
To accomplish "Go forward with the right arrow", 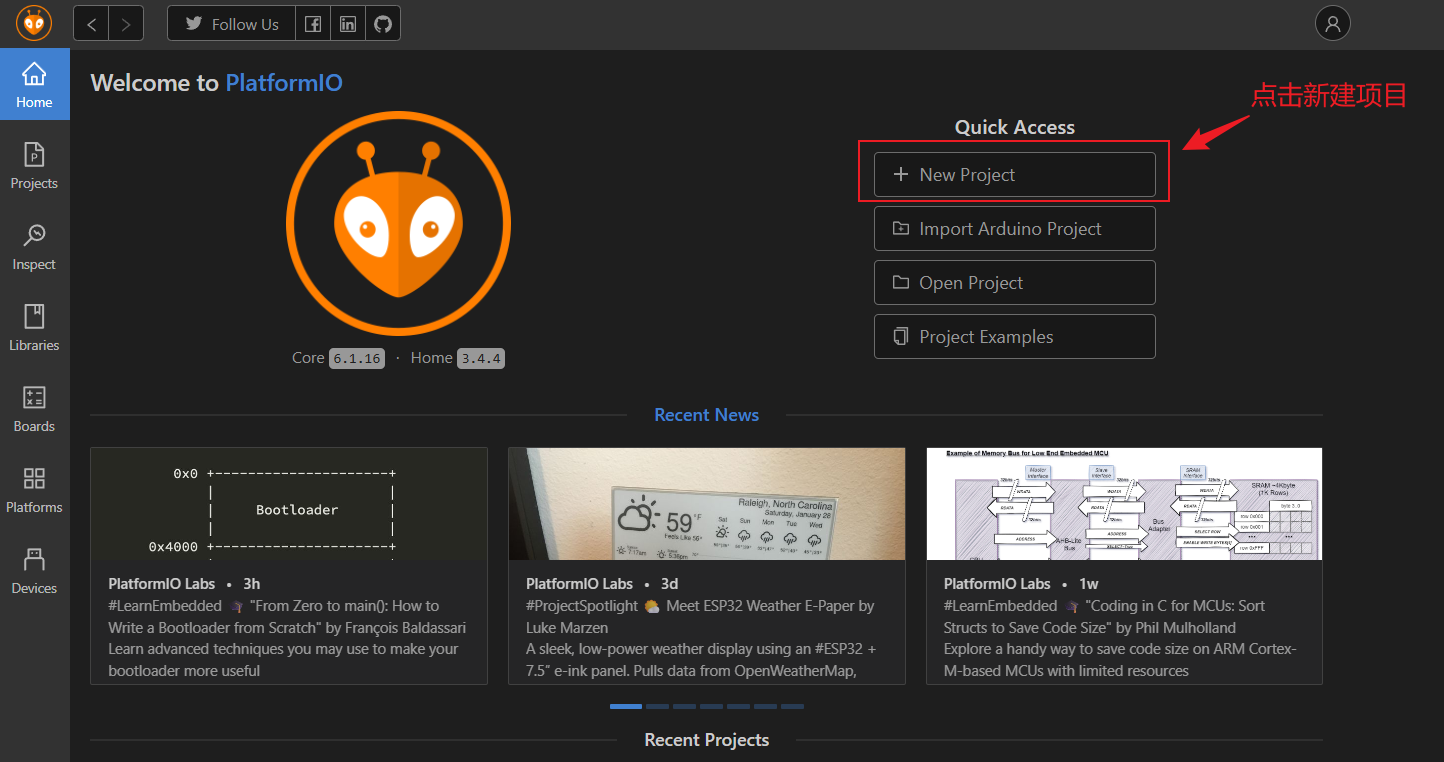I will click(x=126, y=24).
